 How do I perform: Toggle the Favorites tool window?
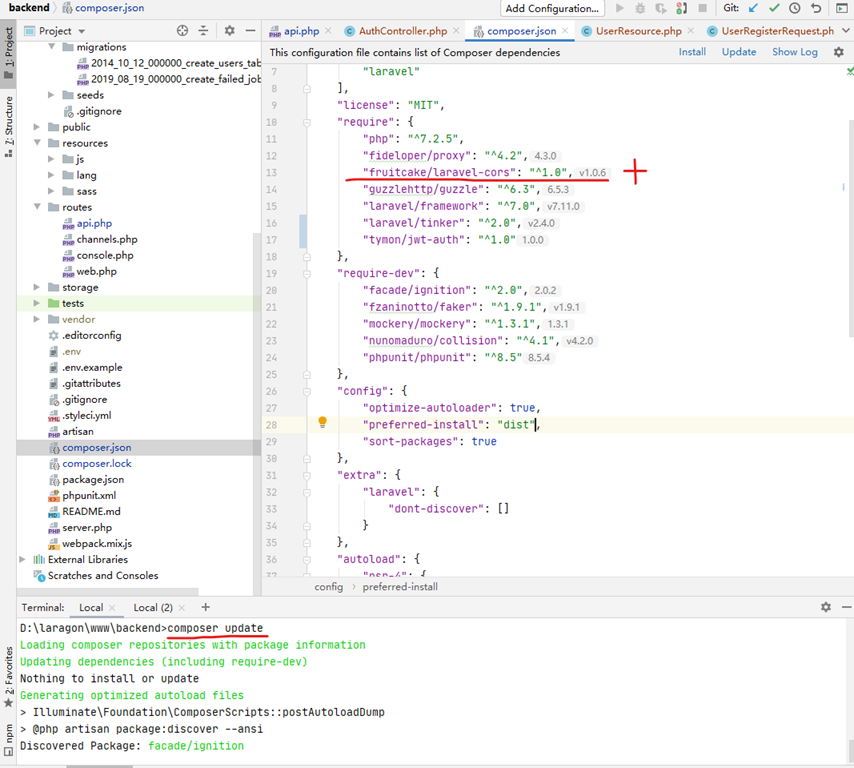[x=8, y=670]
